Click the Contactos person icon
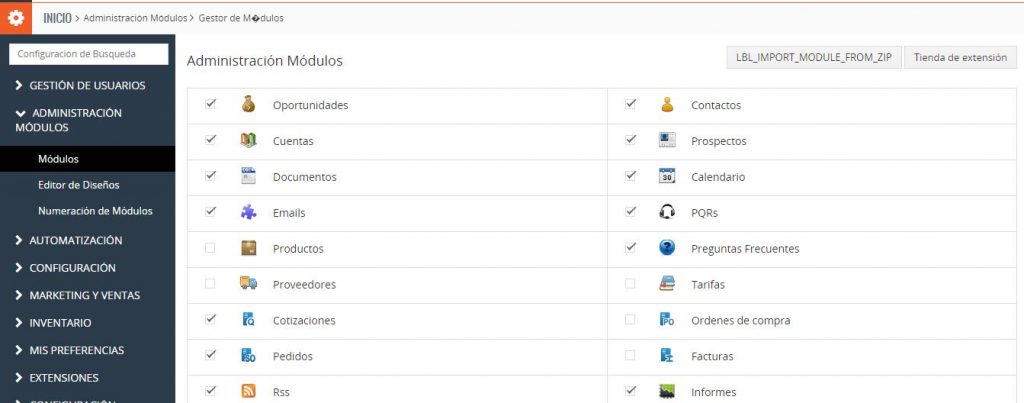1024x403 pixels. click(667, 104)
